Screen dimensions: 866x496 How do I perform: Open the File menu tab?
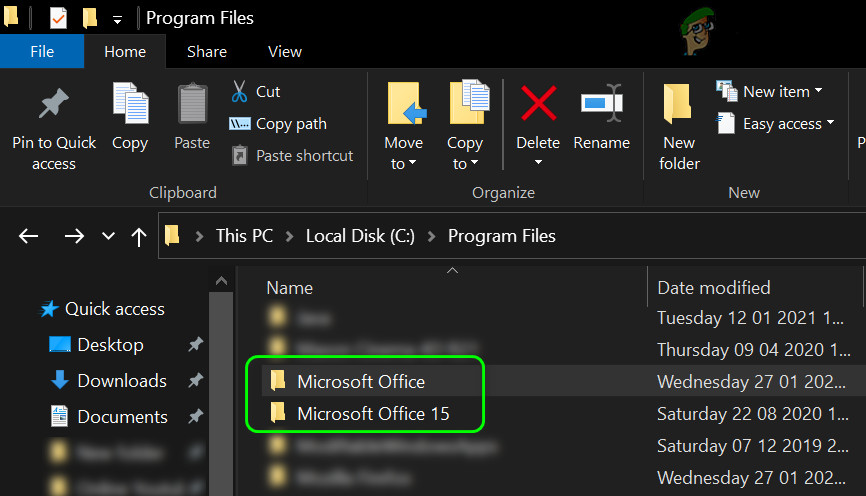click(42, 51)
